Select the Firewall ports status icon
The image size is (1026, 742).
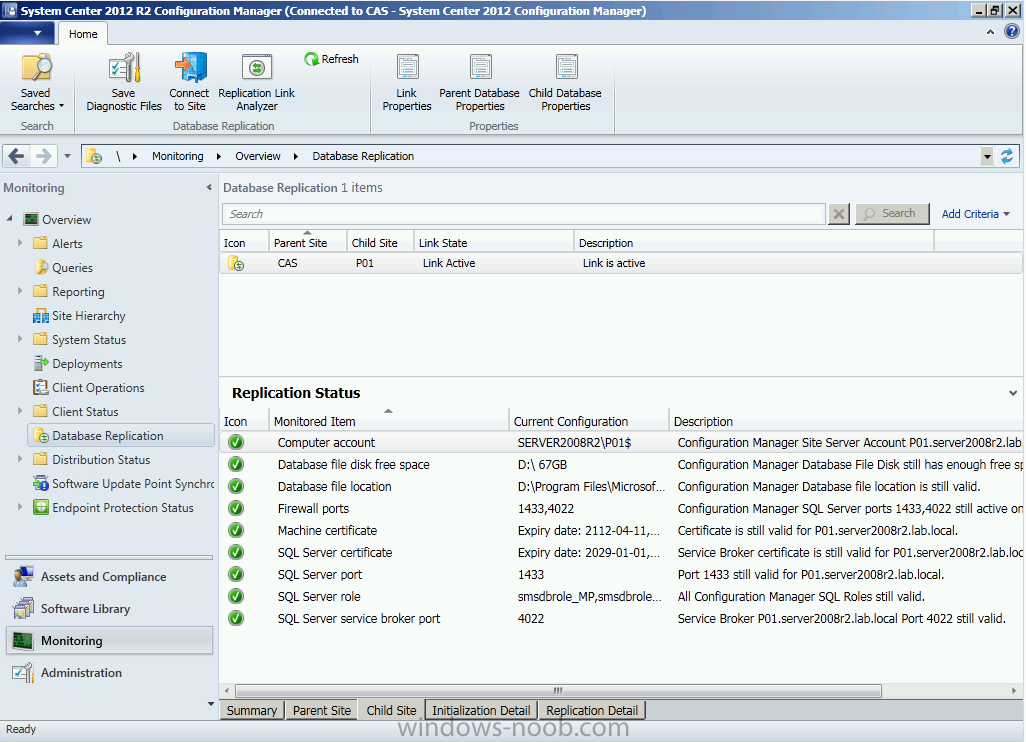point(236,508)
